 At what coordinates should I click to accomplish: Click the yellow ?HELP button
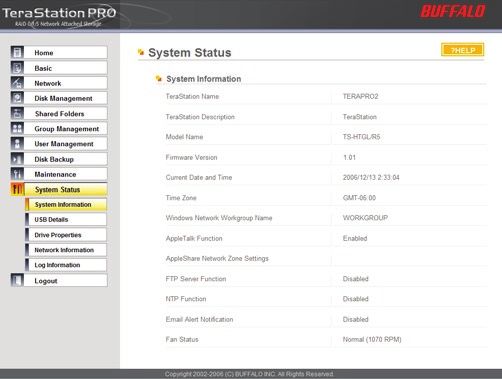(462, 50)
